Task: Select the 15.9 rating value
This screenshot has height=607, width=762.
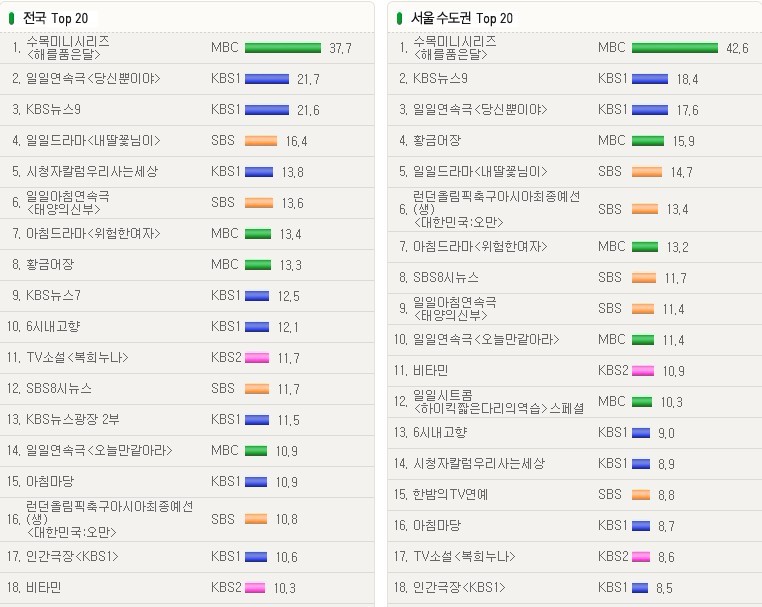Action: coord(683,141)
